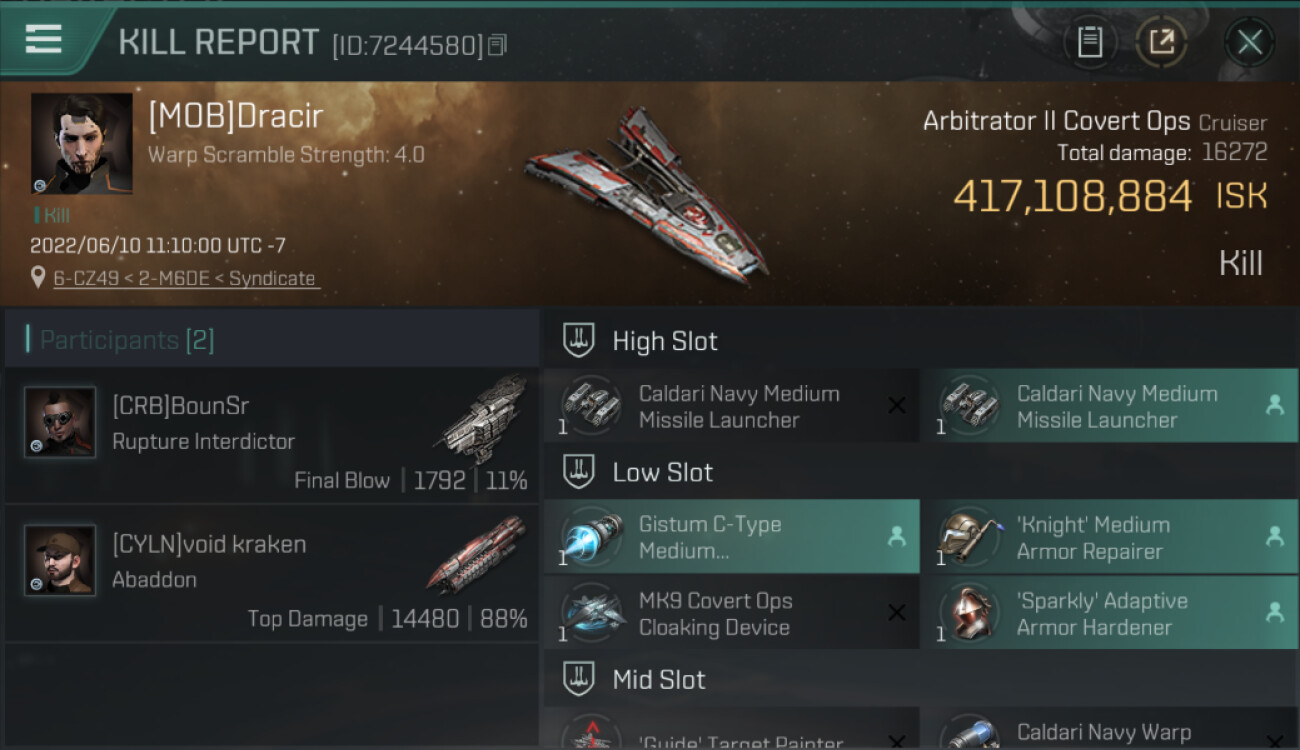The height and width of the screenshot is (750, 1300).
Task: Select the Participants tab
Action: (127, 340)
